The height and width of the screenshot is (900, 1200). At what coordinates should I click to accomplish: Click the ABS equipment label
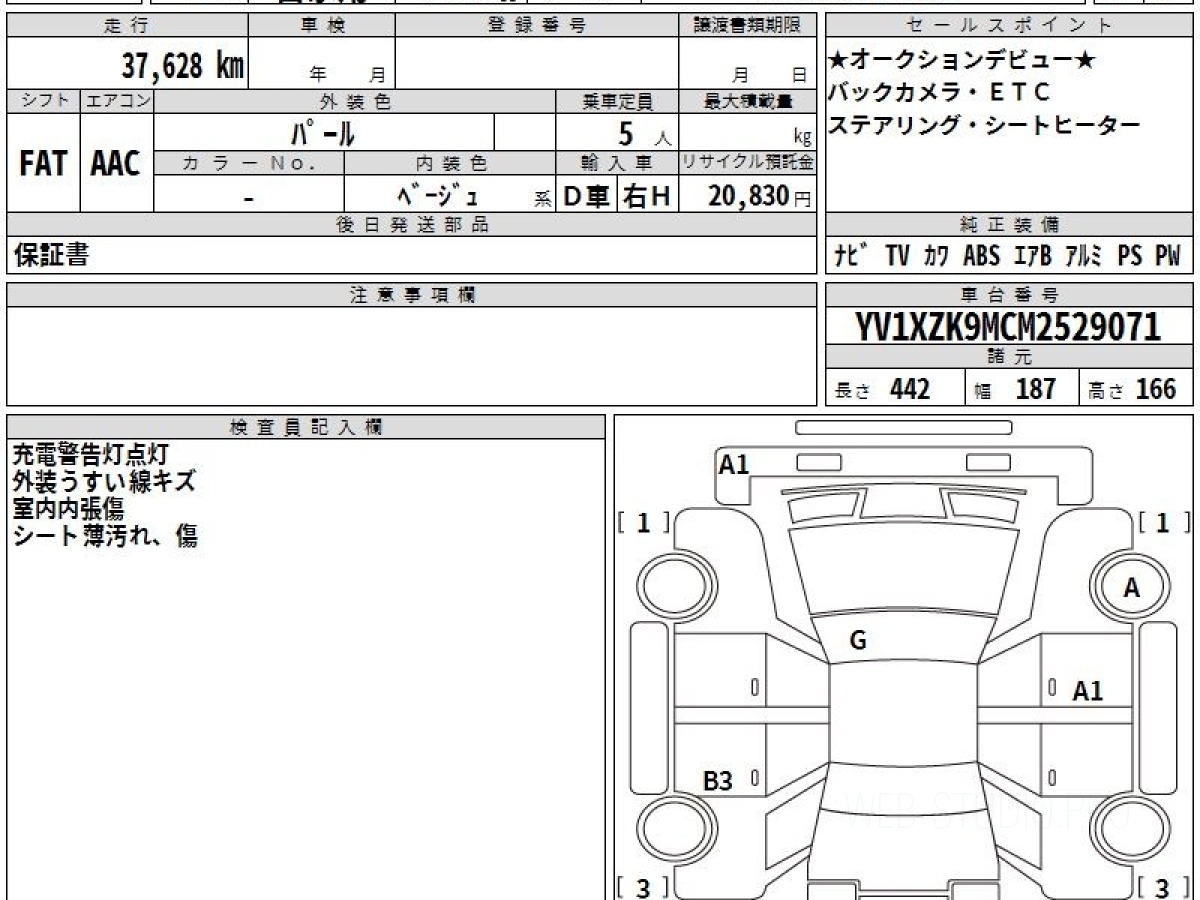[981, 256]
